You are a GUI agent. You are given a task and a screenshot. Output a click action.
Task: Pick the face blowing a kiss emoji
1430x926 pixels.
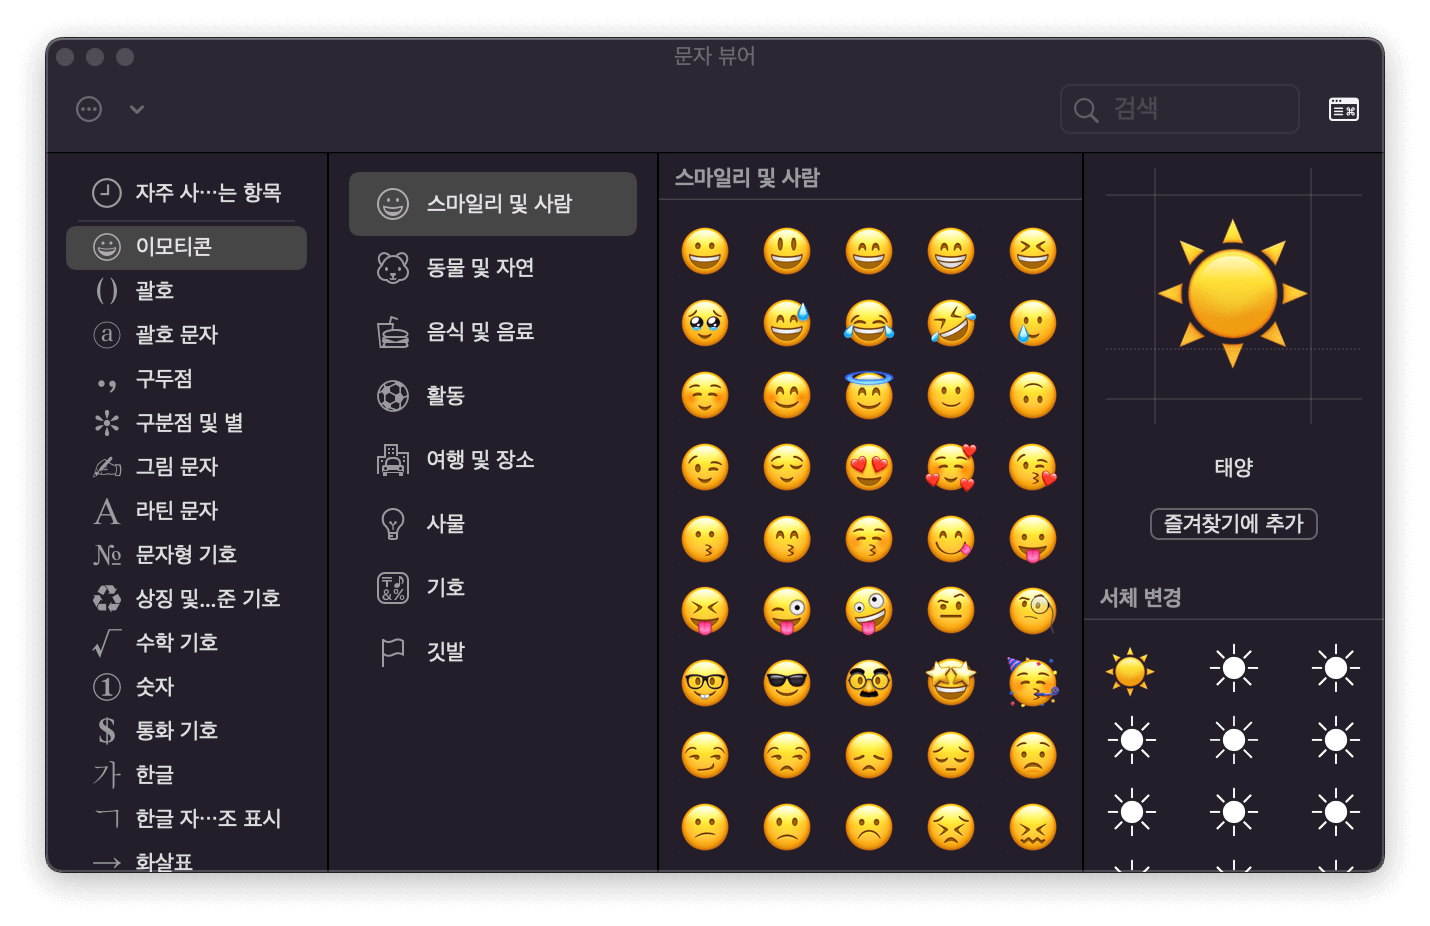[x=1033, y=467]
